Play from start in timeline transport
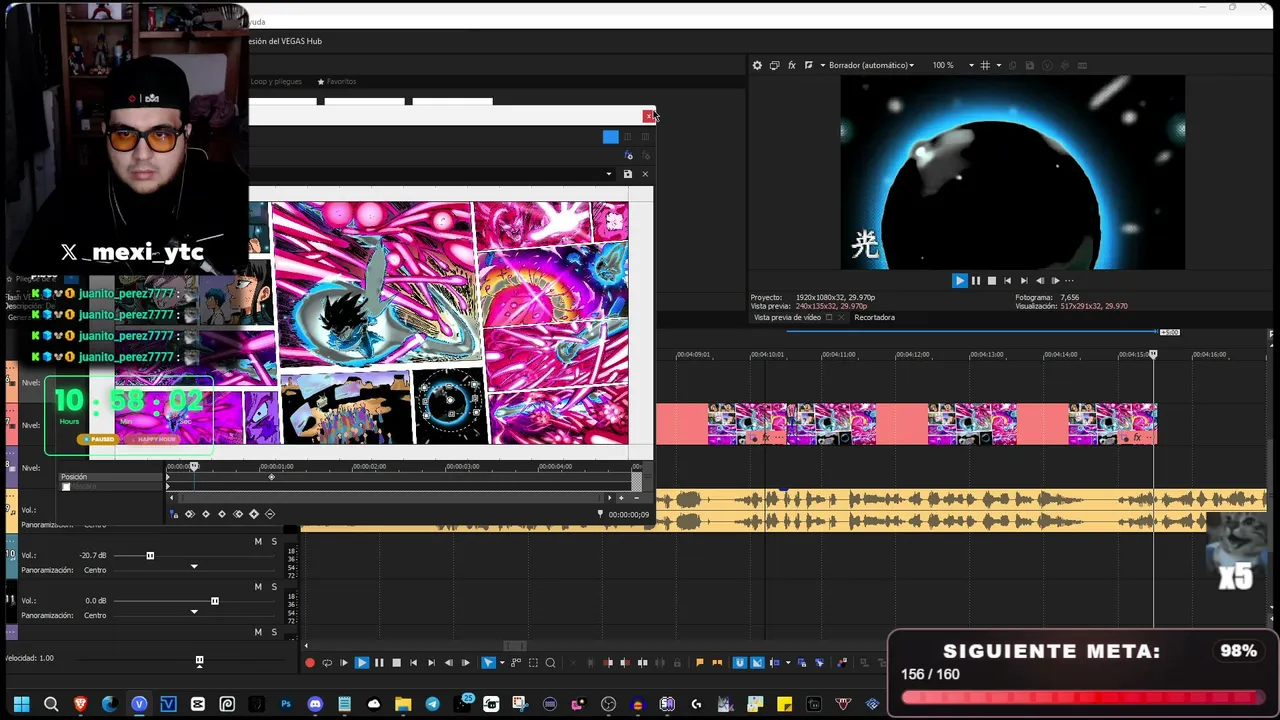The image size is (1280, 720). [x=344, y=663]
